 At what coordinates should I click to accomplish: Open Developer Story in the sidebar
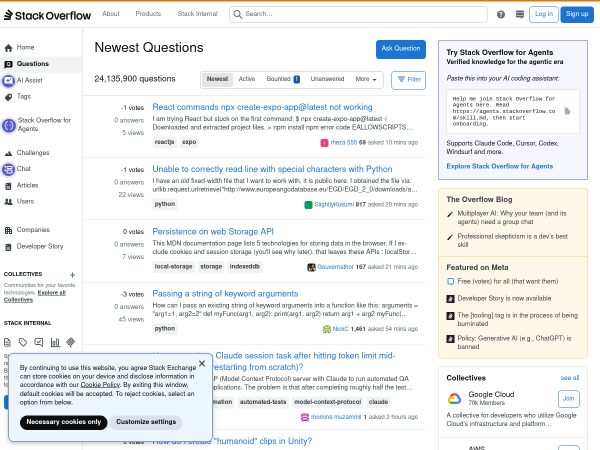[x=34, y=246]
